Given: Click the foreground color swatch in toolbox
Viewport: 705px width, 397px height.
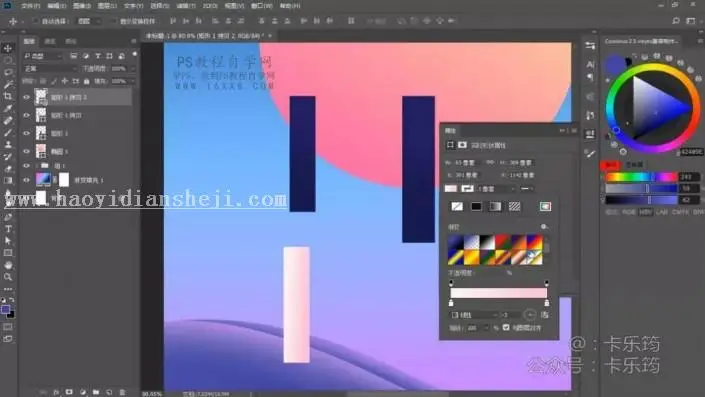Looking at the screenshot, I should 5,309.
